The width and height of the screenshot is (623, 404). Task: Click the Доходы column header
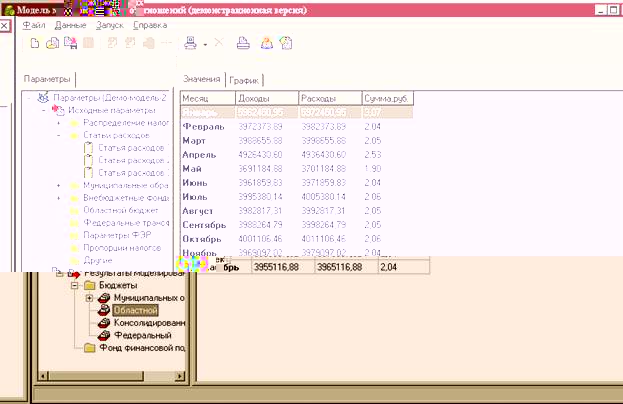coord(266,99)
